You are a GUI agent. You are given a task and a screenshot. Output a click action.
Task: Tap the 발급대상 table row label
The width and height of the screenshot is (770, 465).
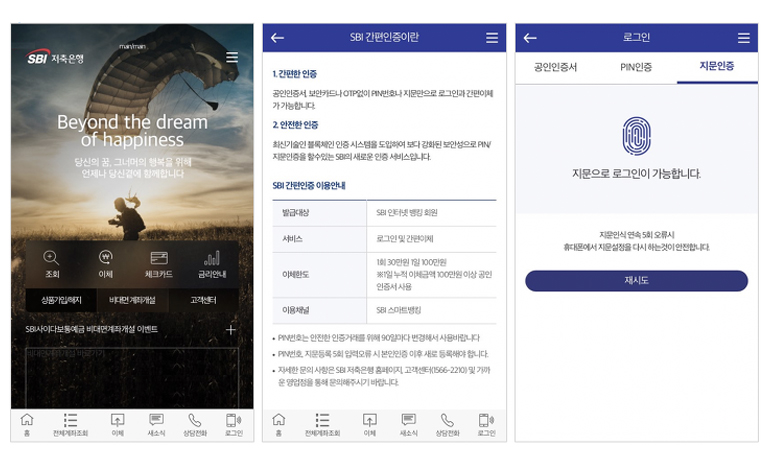click(295, 213)
